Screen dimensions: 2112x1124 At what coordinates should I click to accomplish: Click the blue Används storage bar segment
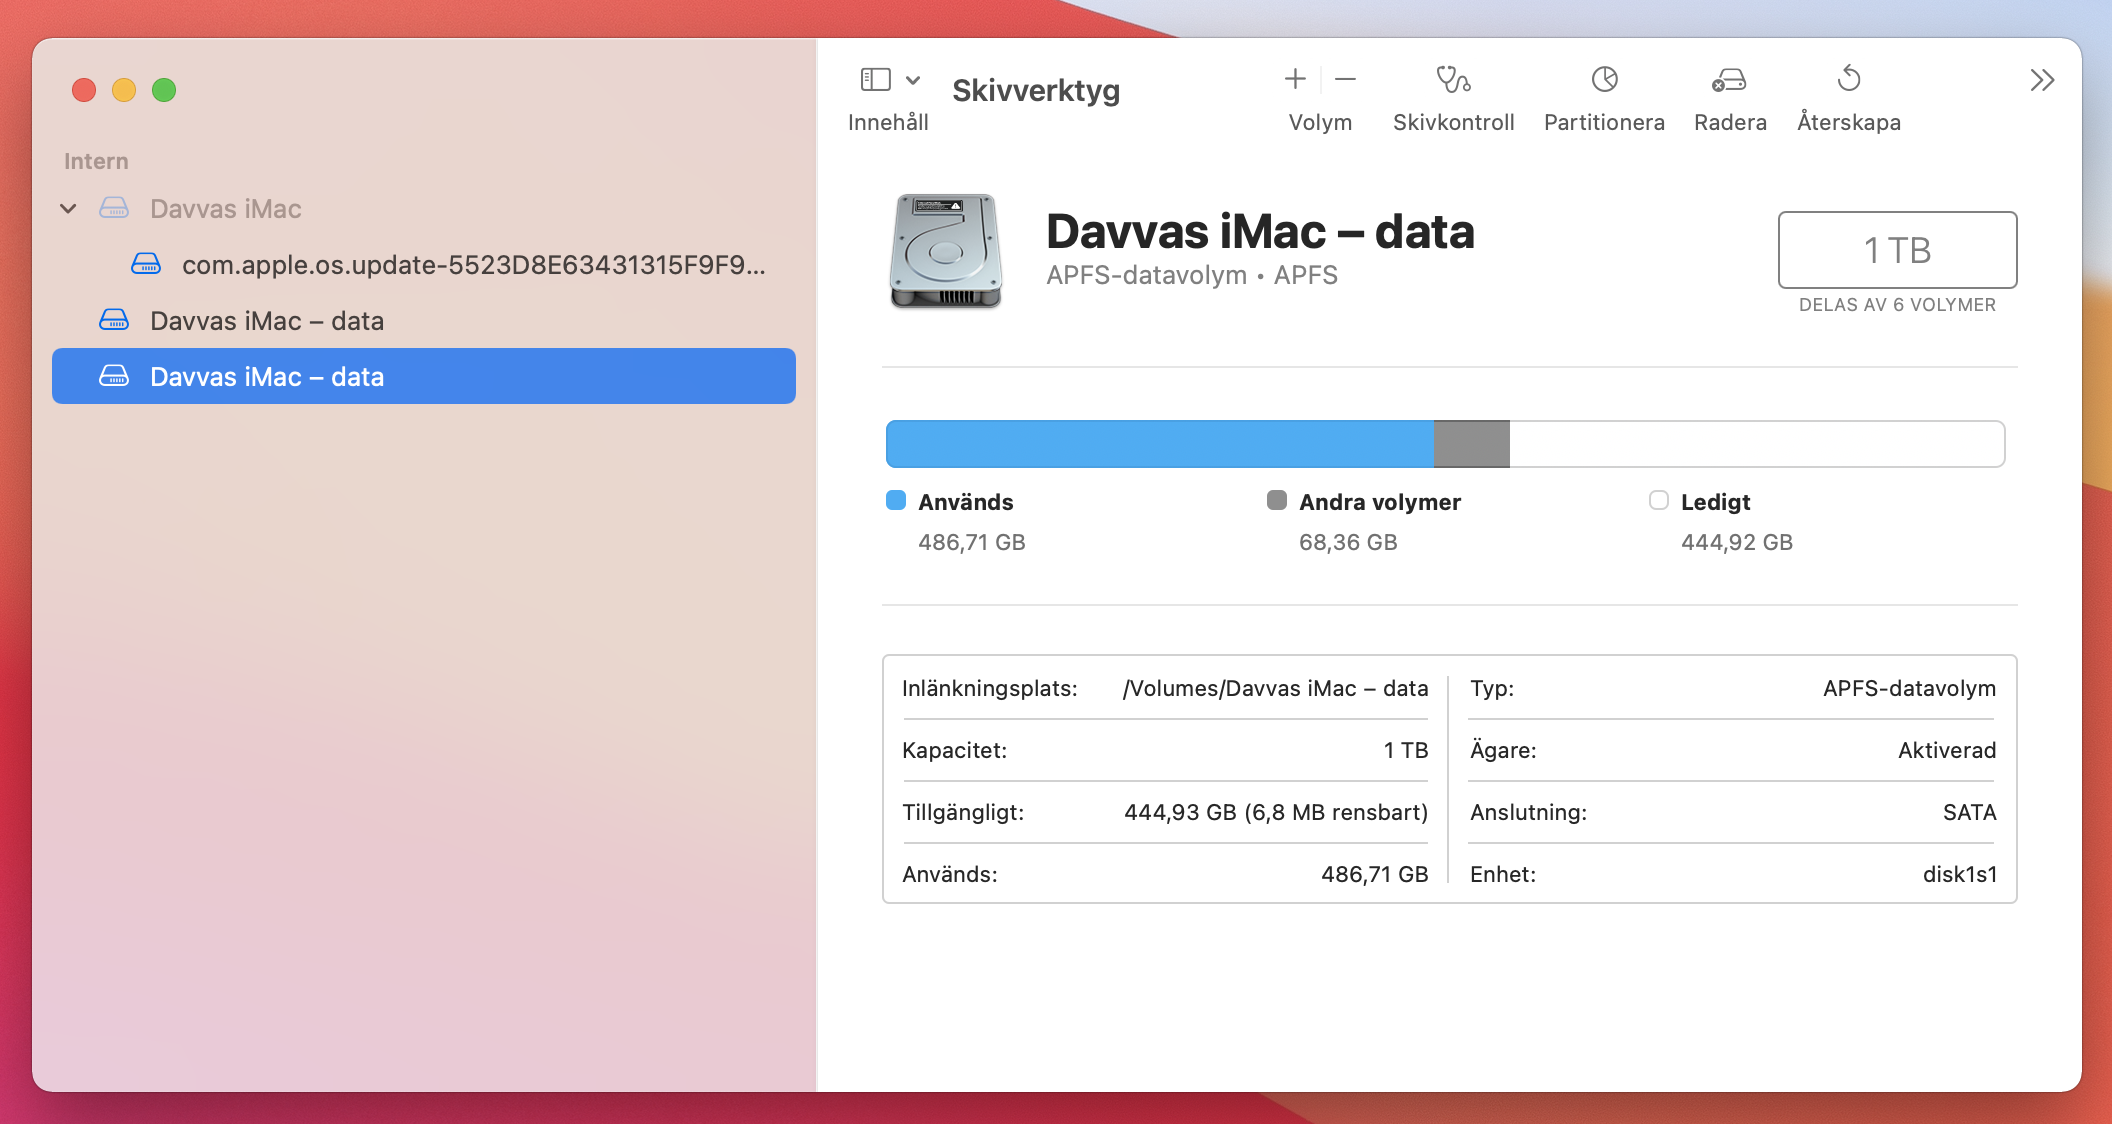pos(1158,444)
